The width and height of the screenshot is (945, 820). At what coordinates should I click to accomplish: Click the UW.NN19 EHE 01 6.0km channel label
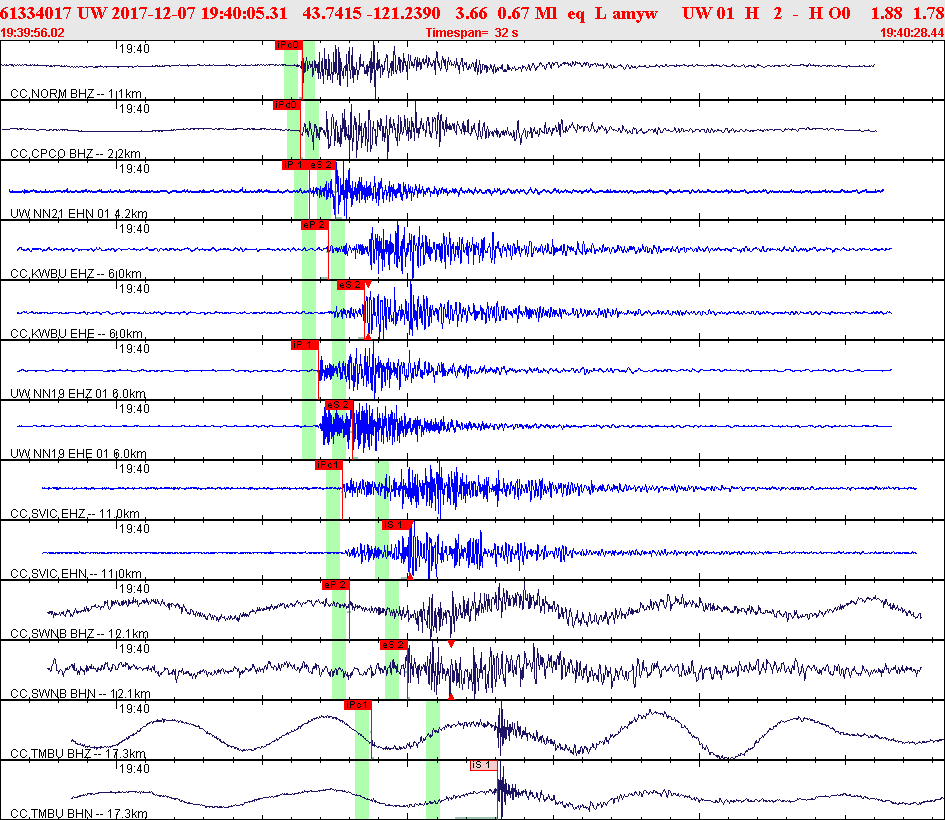click(78, 453)
